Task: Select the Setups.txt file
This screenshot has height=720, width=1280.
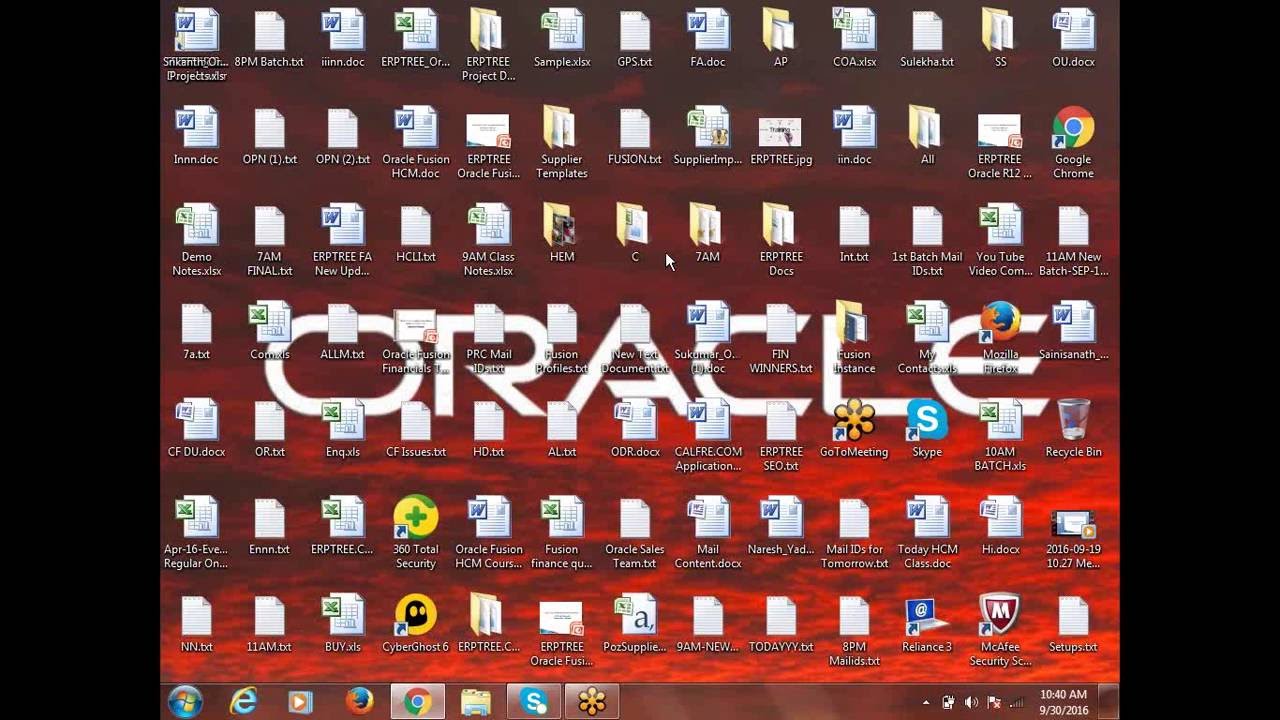Action: pos(1073,625)
